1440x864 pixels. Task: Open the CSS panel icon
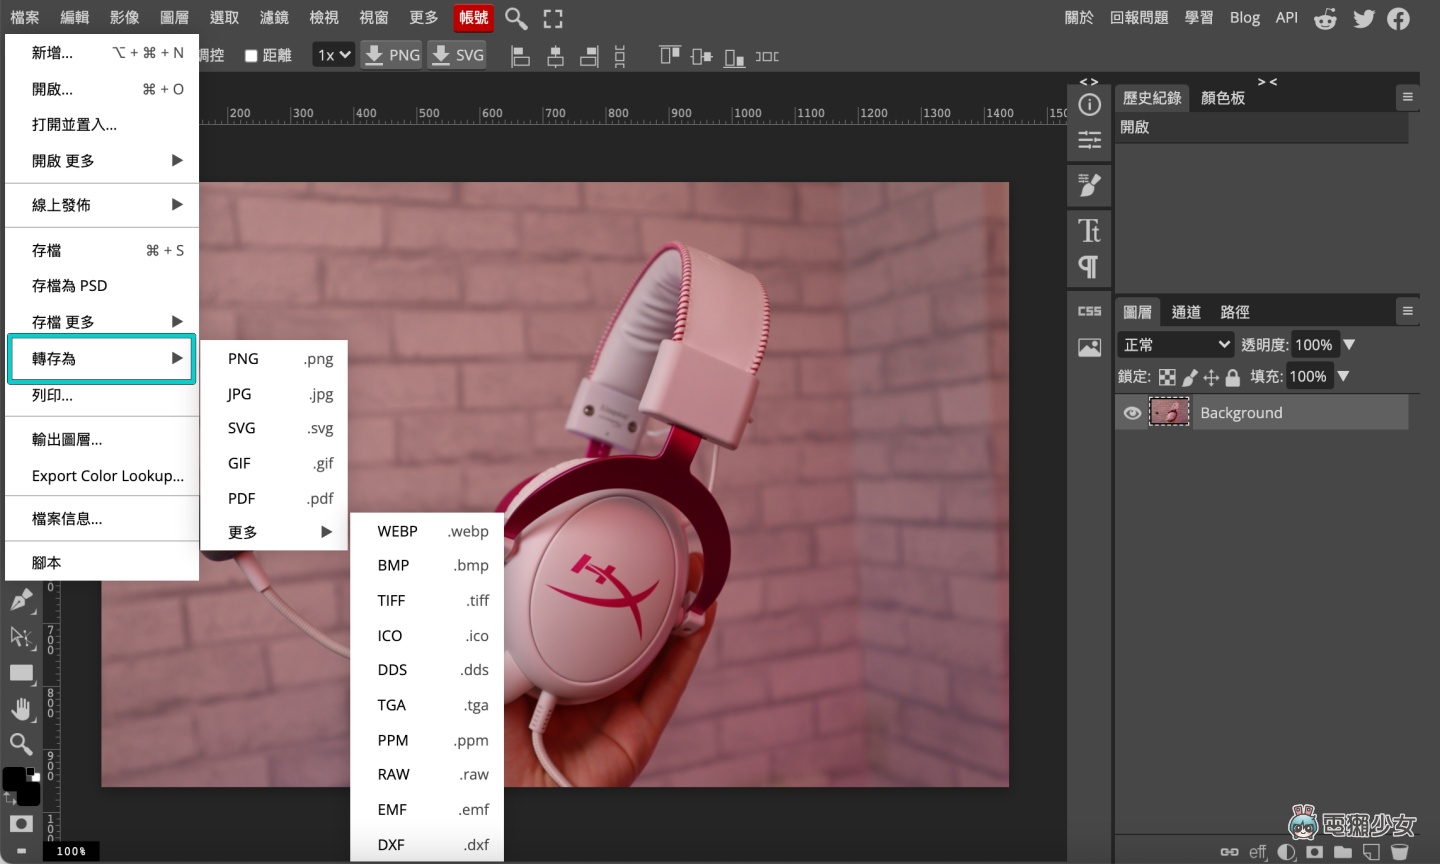pos(1089,312)
